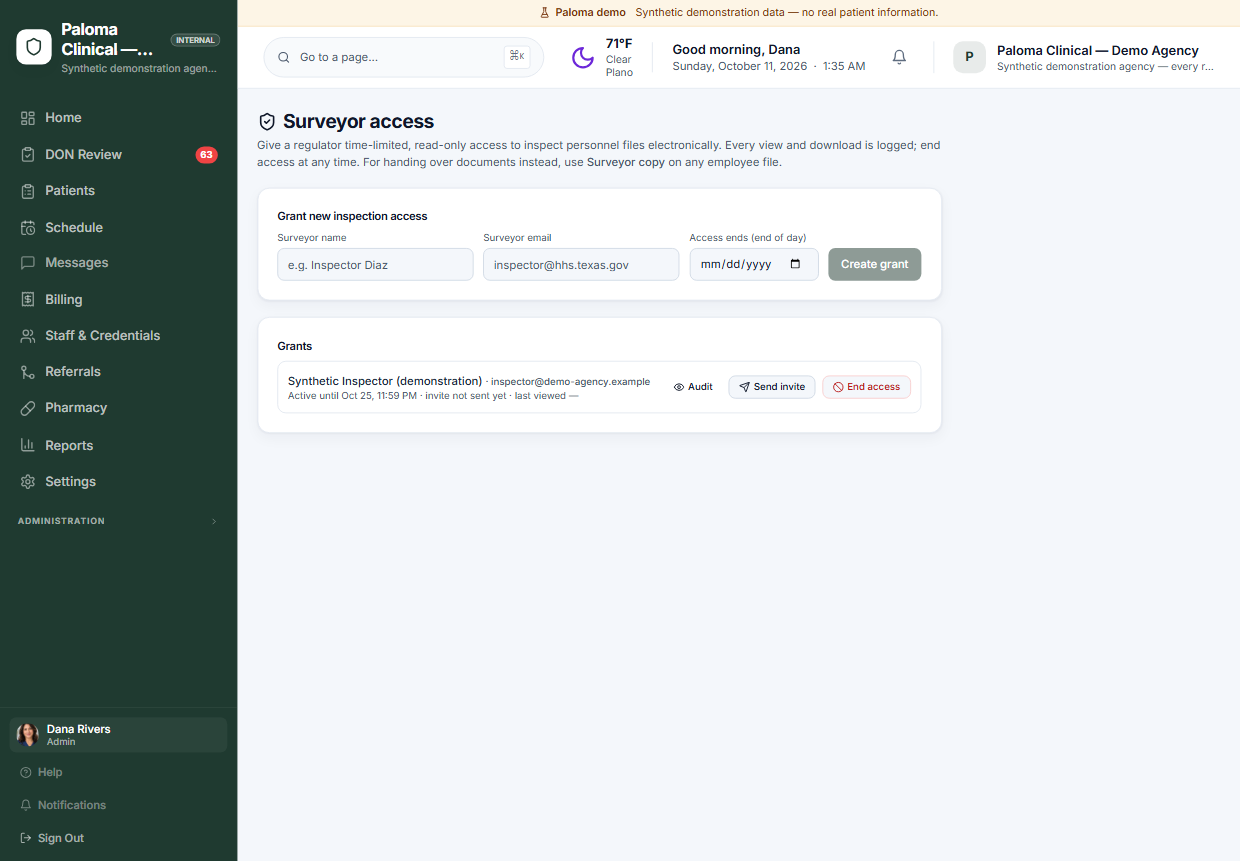Click the notification bell in header
The image size is (1240, 861).
pos(899,57)
